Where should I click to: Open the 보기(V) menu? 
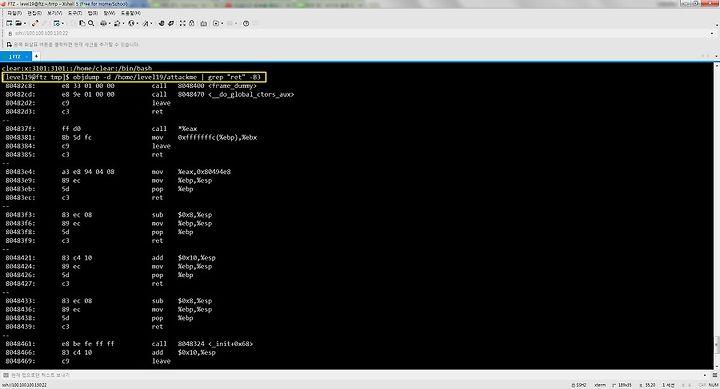pos(55,13)
